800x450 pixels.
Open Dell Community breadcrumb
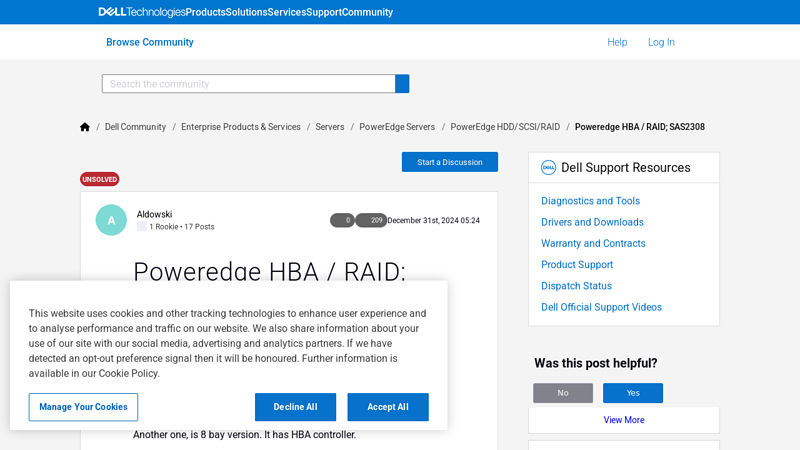(x=135, y=127)
